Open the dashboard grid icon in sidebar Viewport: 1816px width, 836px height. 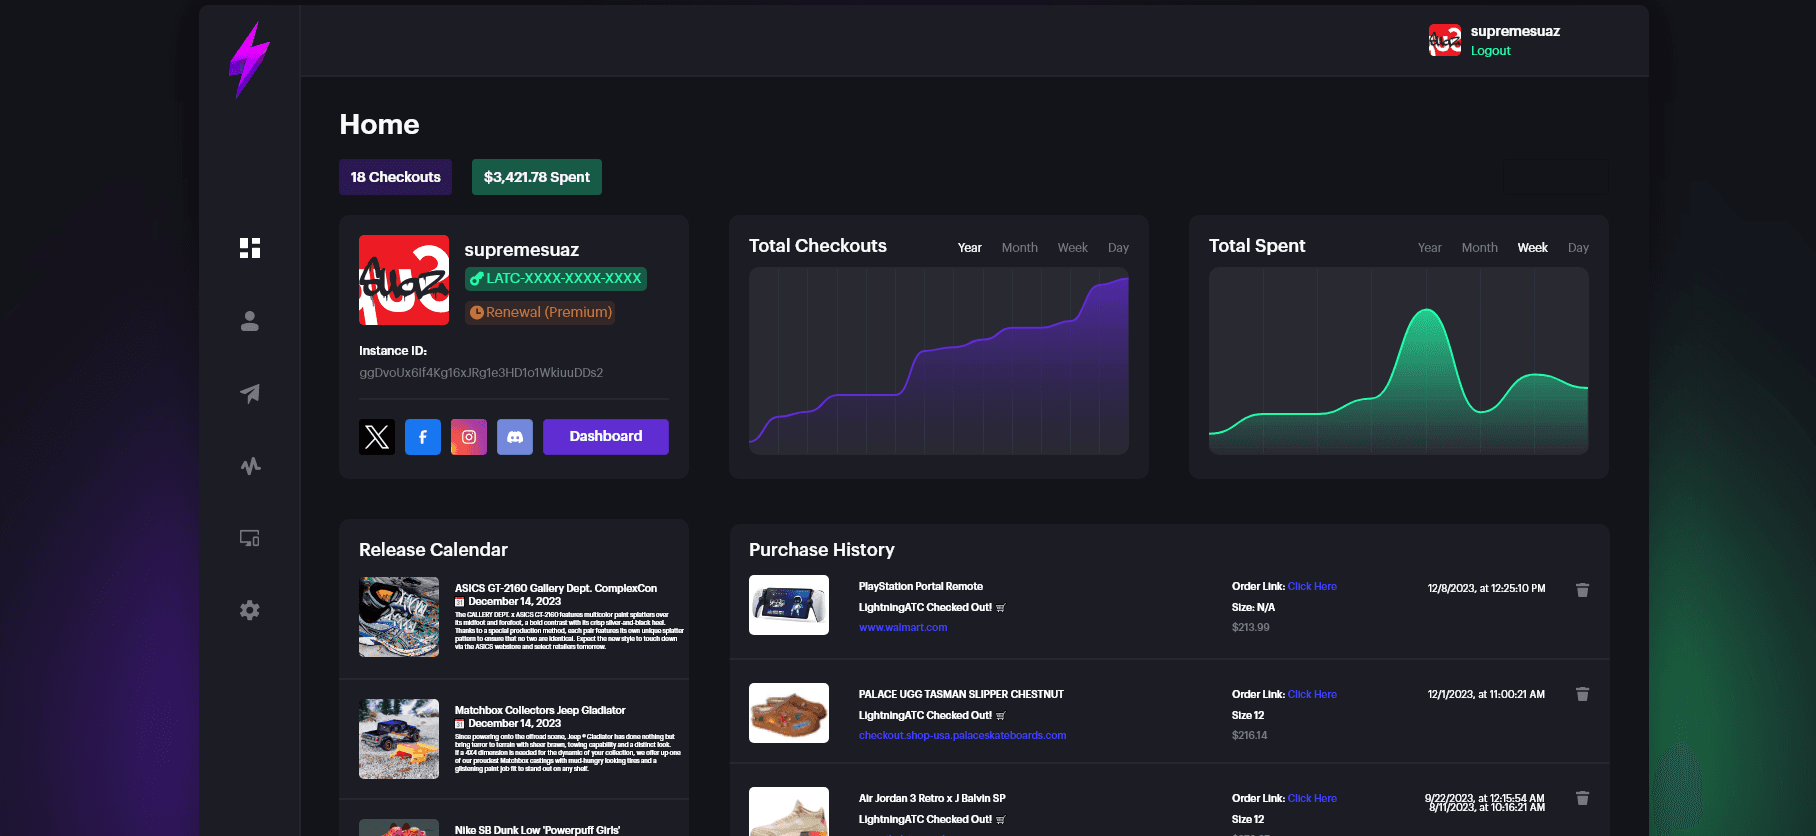tap(250, 248)
